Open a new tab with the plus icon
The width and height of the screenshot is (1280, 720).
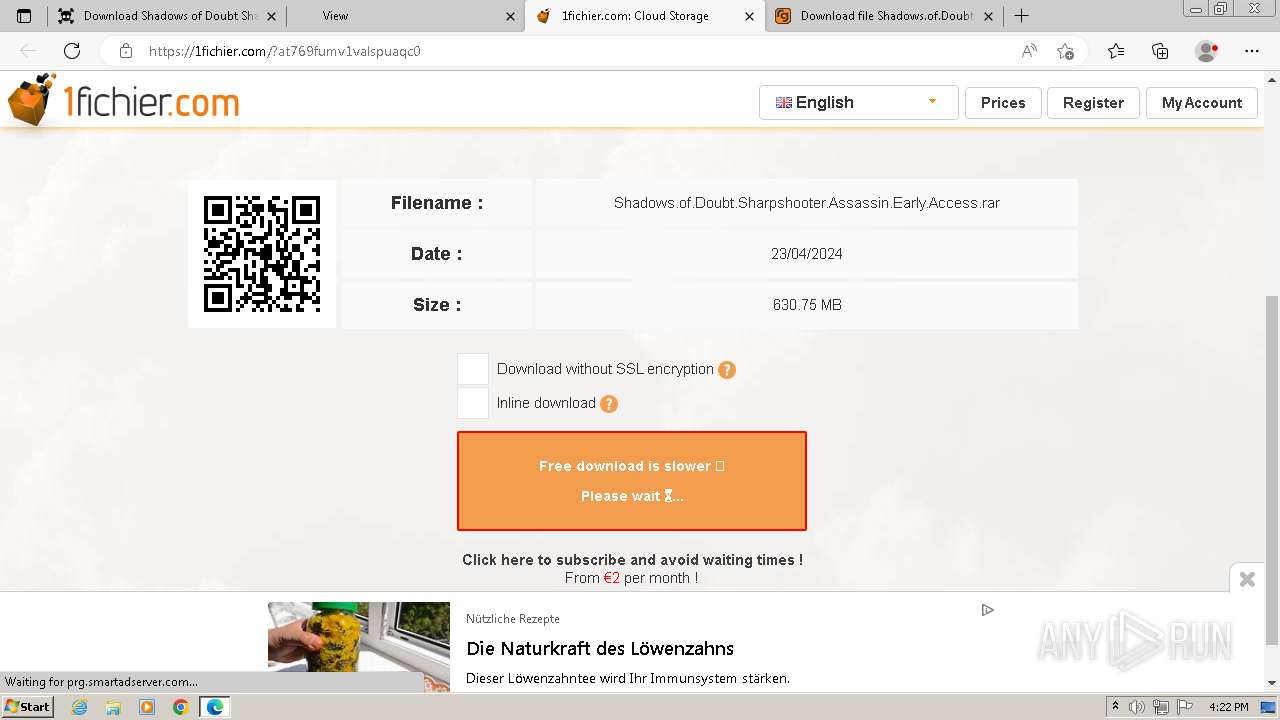pos(1021,16)
